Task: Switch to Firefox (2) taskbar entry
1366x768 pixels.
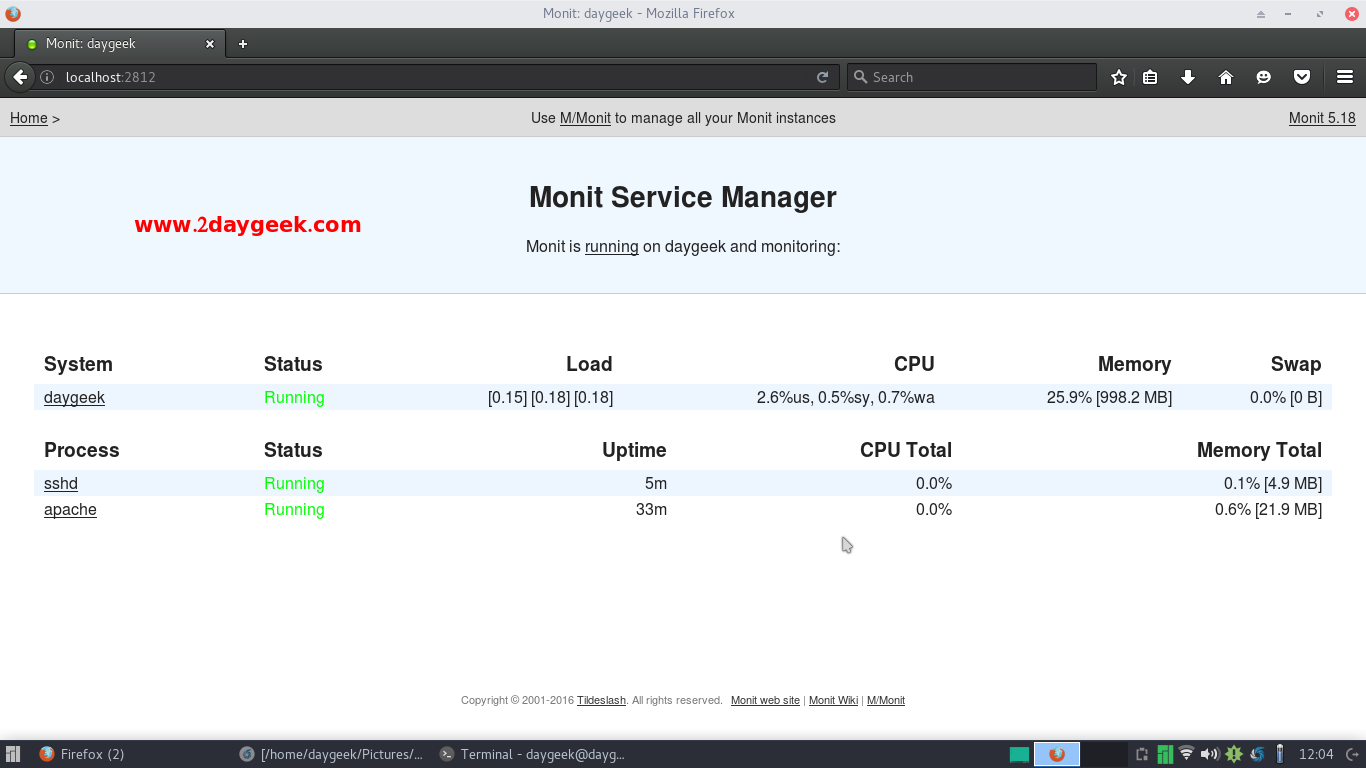Action: (82, 754)
